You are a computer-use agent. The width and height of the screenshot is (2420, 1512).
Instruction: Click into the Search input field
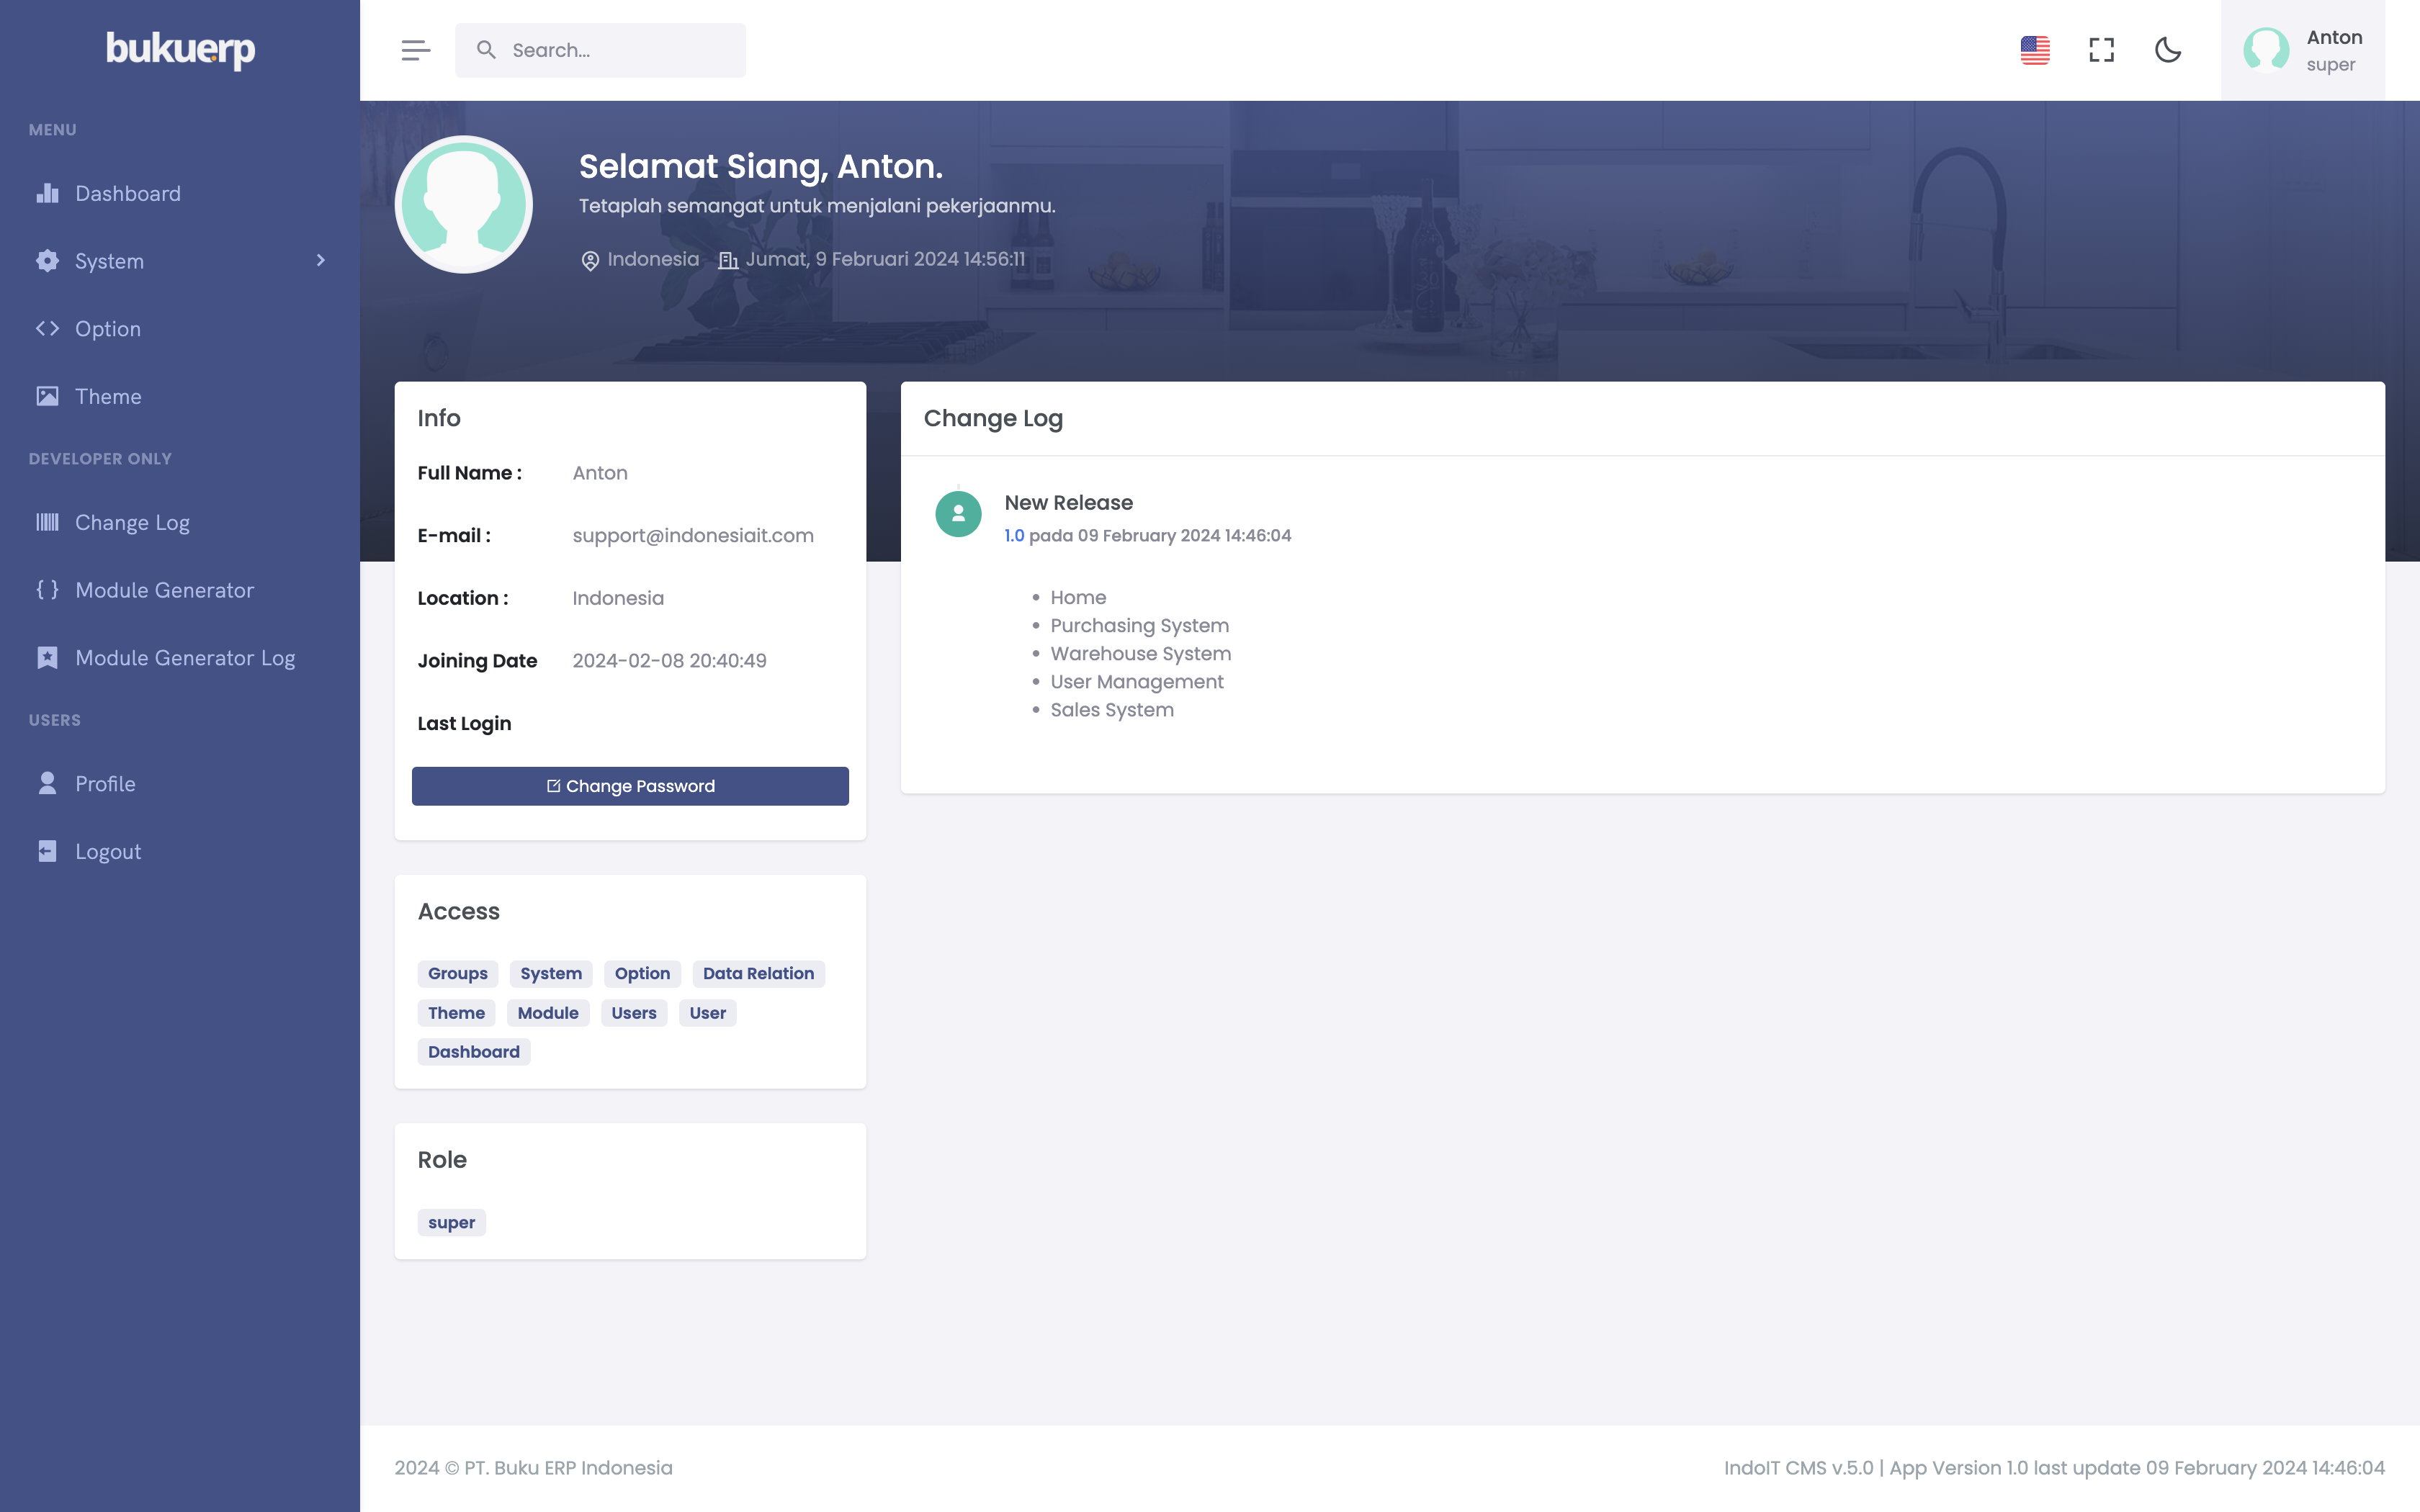point(620,50)
